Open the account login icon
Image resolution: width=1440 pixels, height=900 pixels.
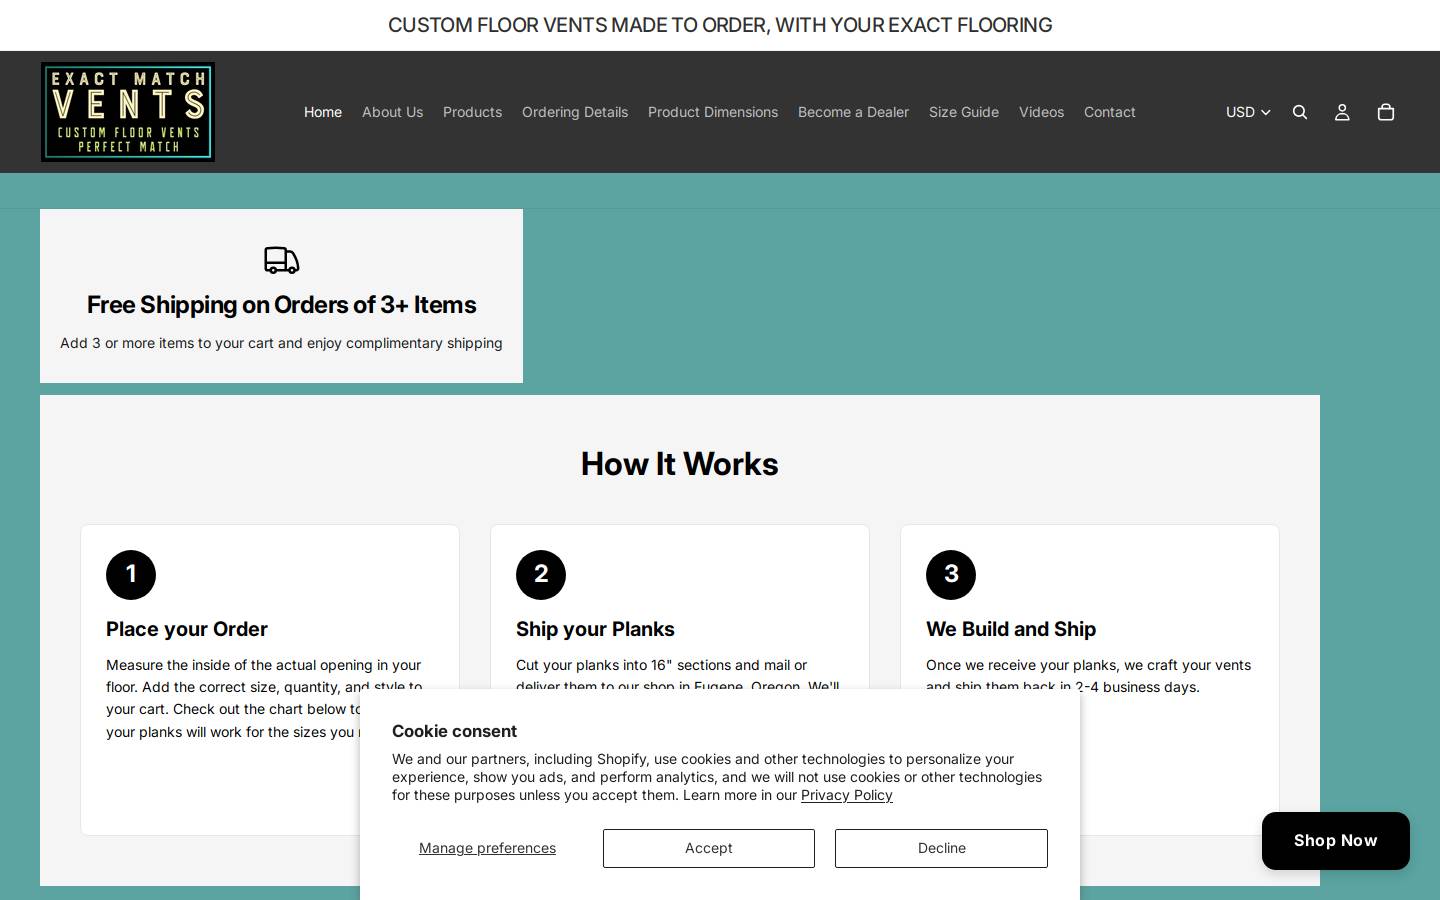tap(1342, 112)
